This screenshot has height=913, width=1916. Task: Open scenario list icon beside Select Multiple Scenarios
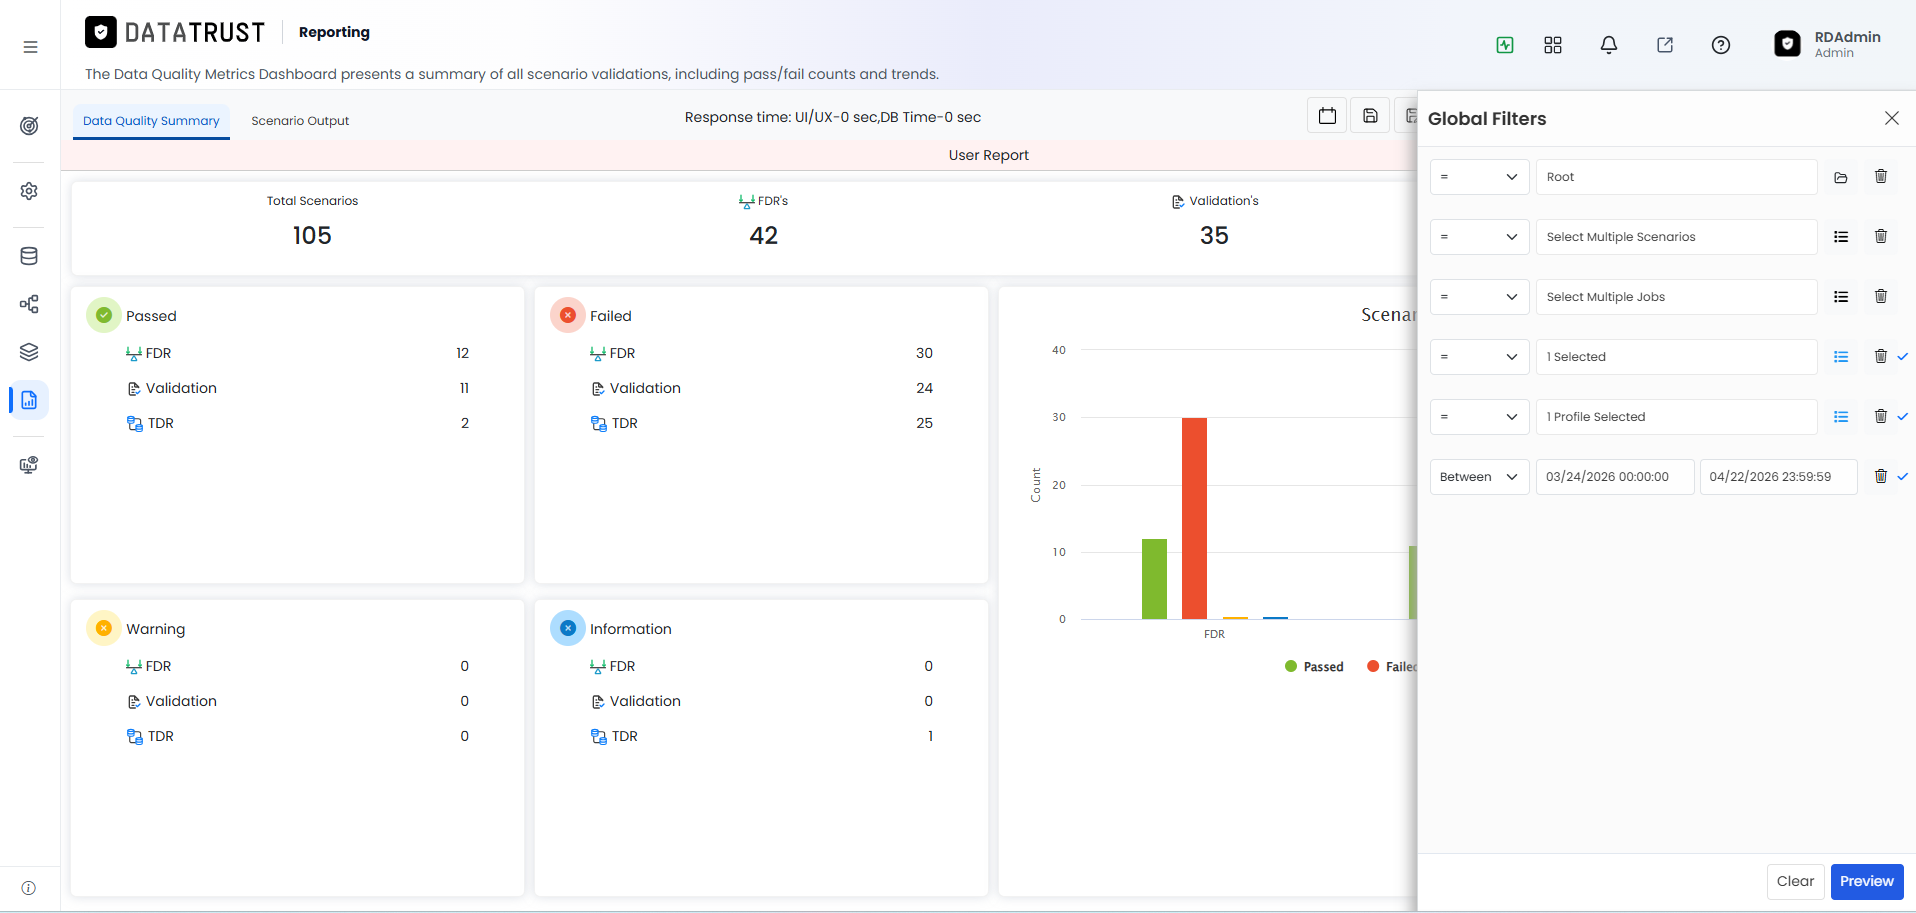[x=1840, y=237]
